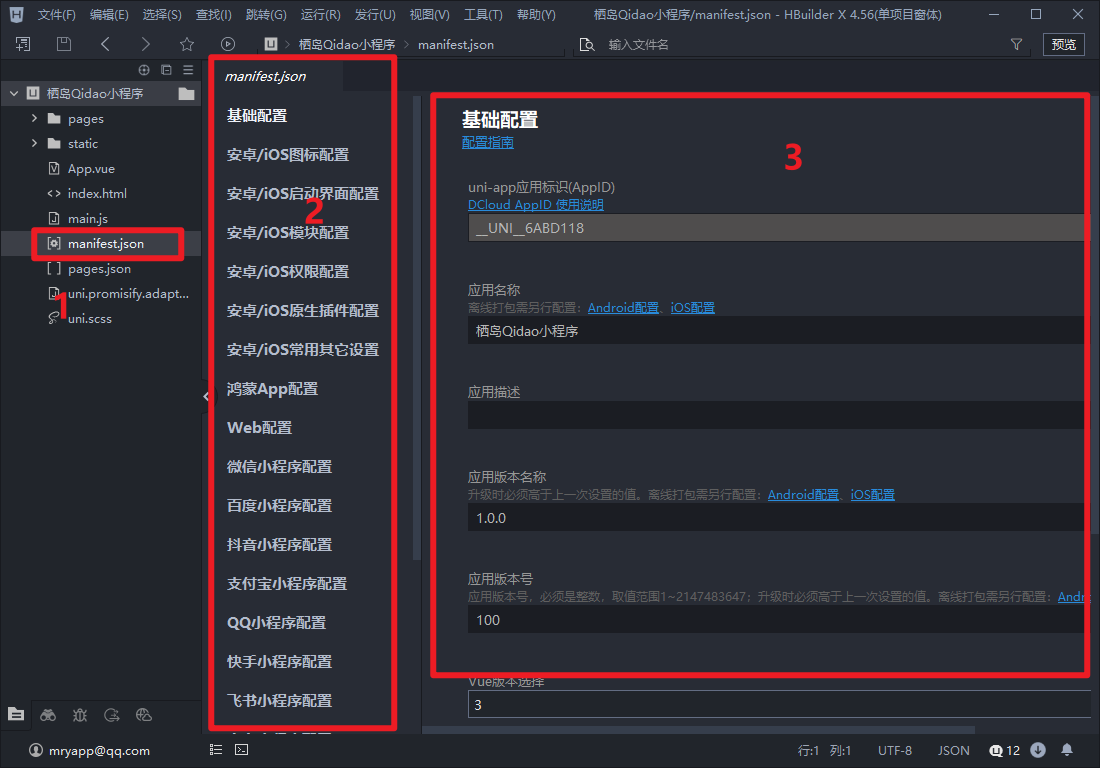This screenshot has height=768, width=1100.
Task: Click the save icon in toolbar
Action: [64, 44]
